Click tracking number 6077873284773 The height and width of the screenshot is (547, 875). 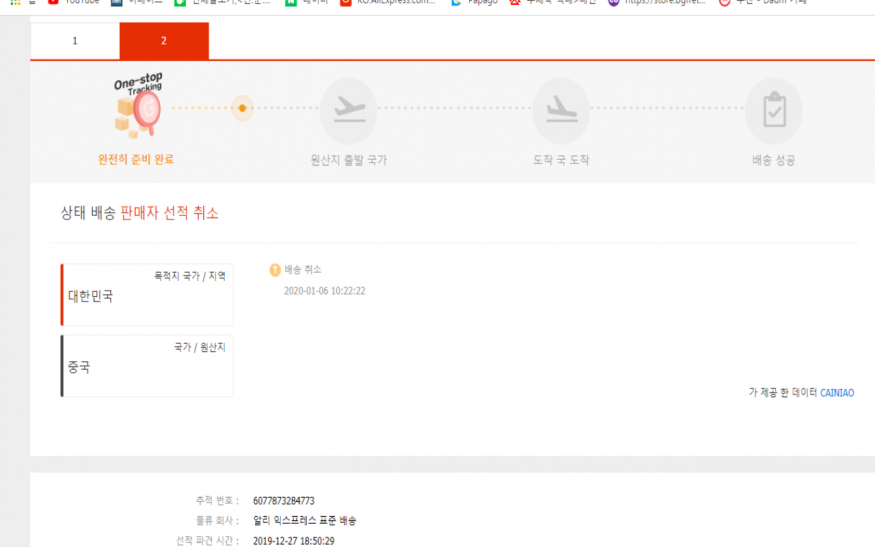pyautogui.click(x=283, y=501)
